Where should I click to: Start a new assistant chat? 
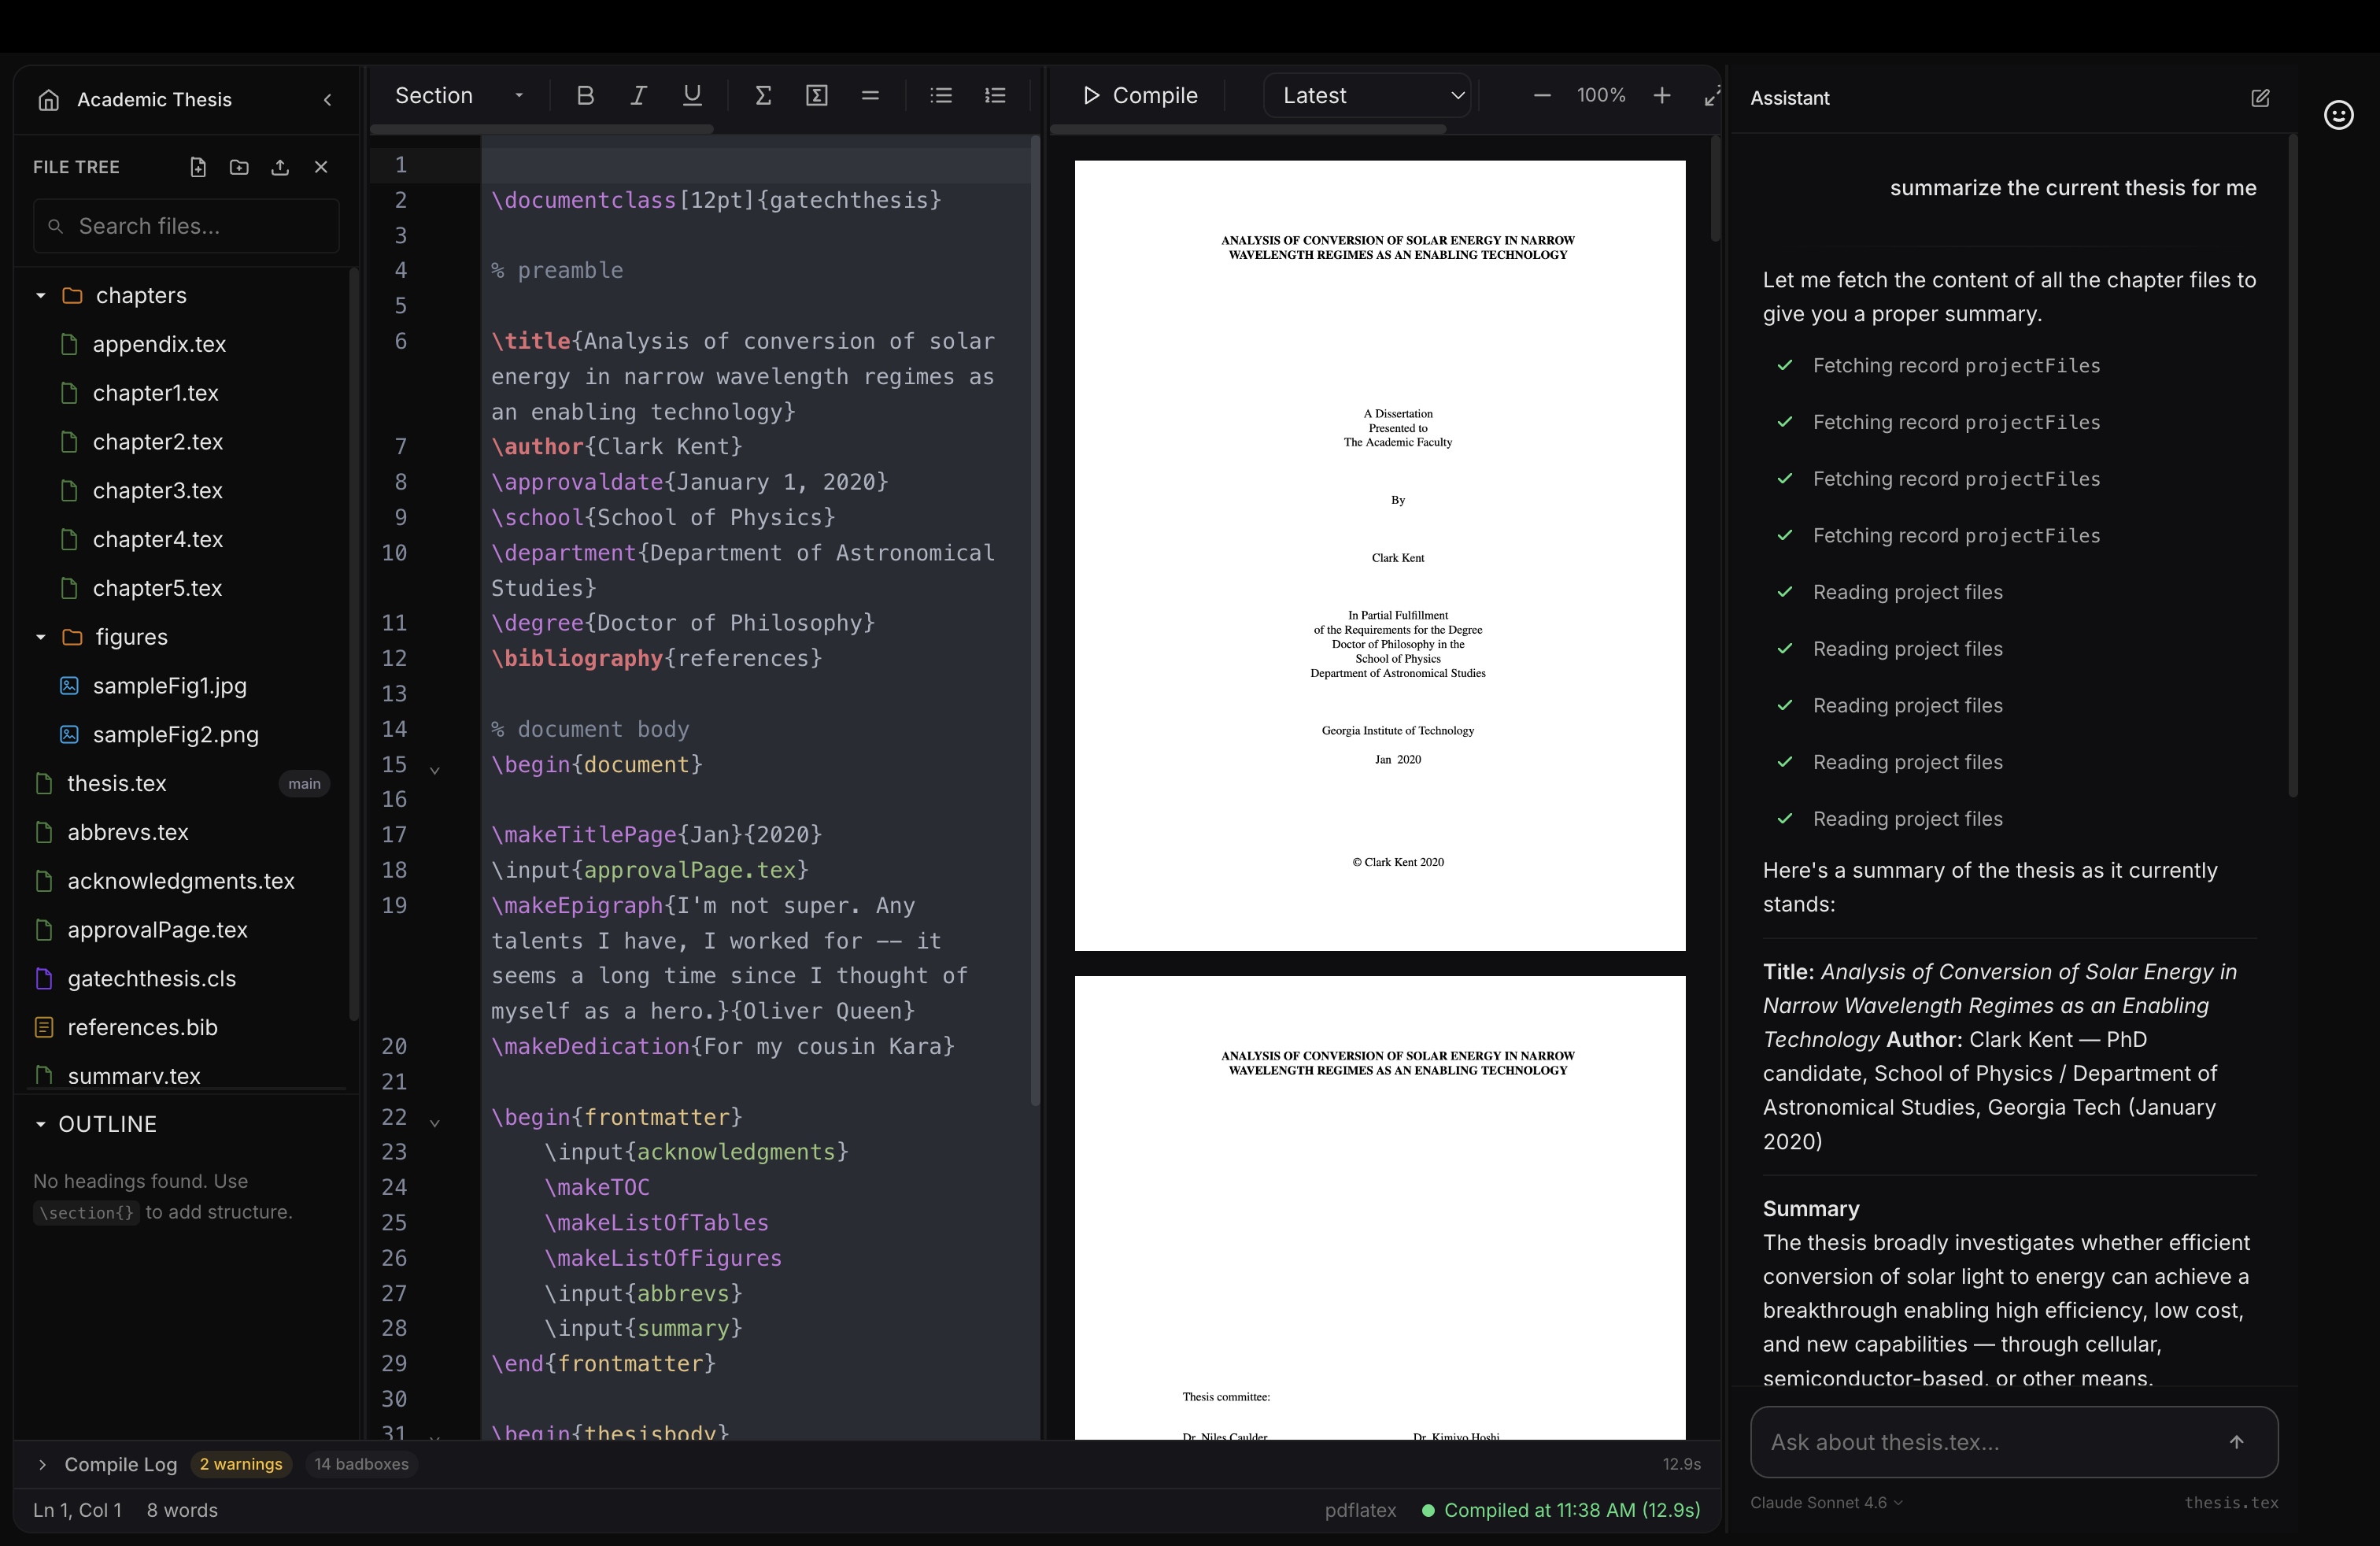click(2260, 98)
